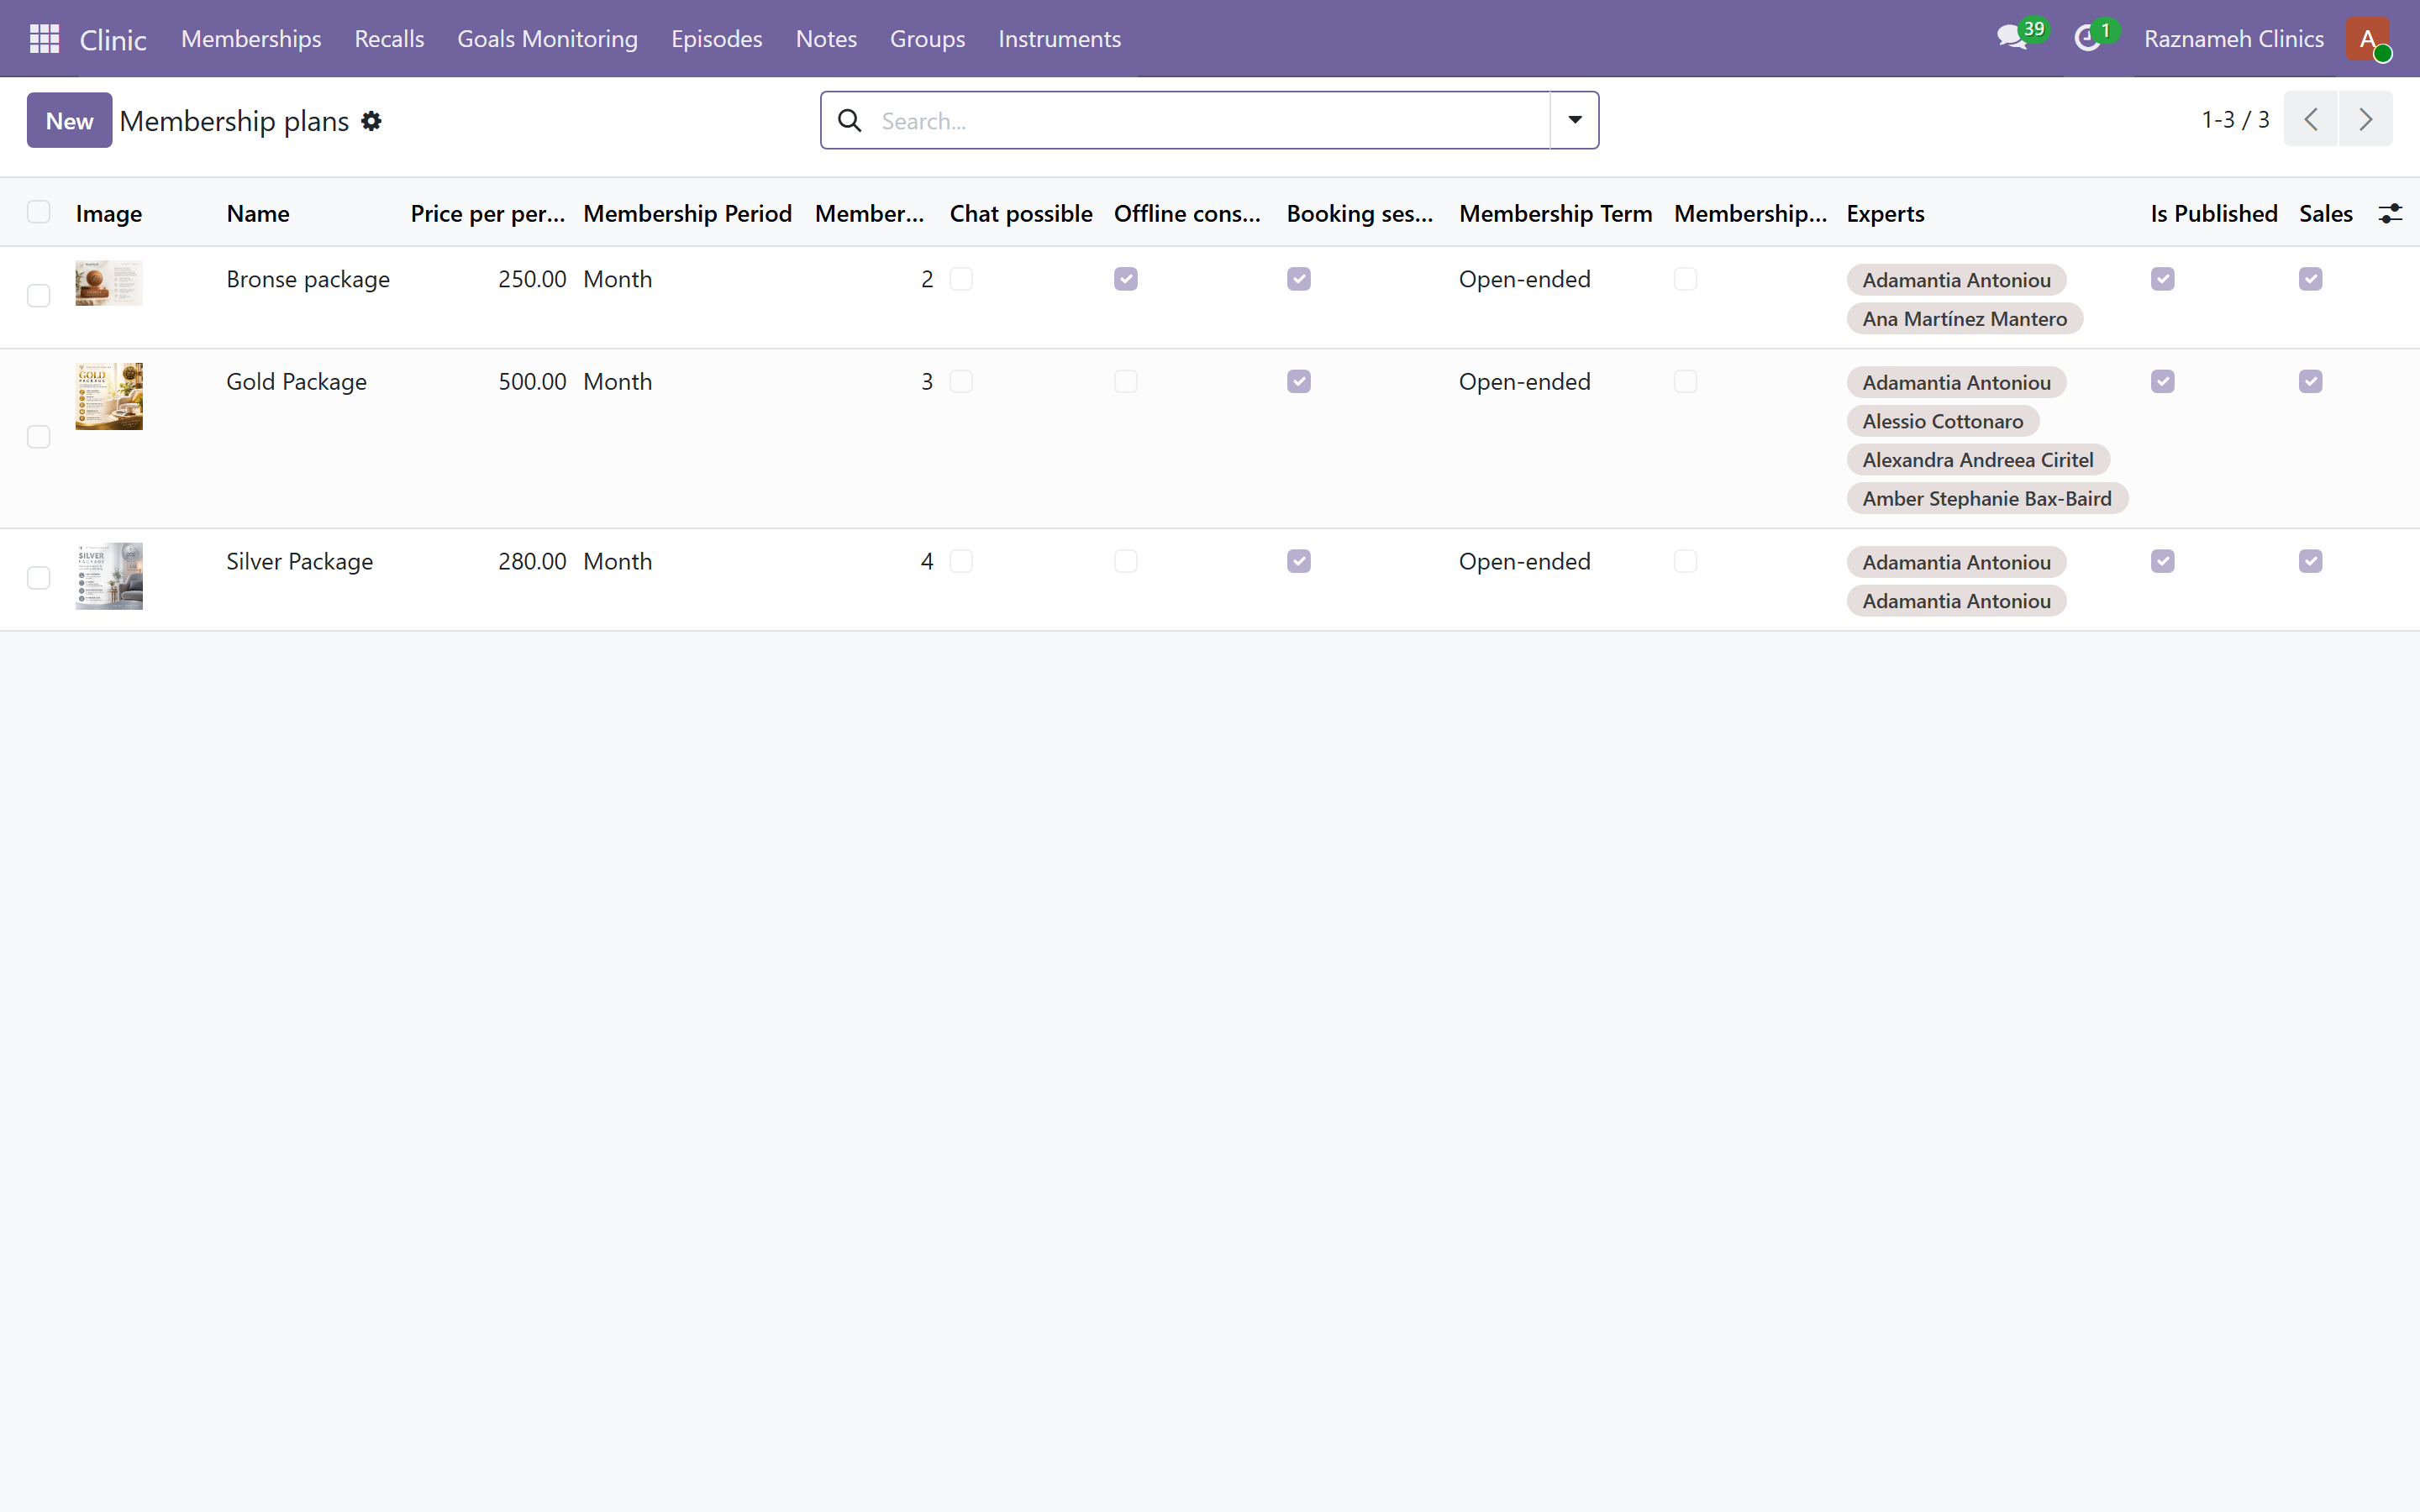2420x1512 pixels.
Task: Click the Alessio Cottonaro expert tag
Action: tap(1942, 422)
